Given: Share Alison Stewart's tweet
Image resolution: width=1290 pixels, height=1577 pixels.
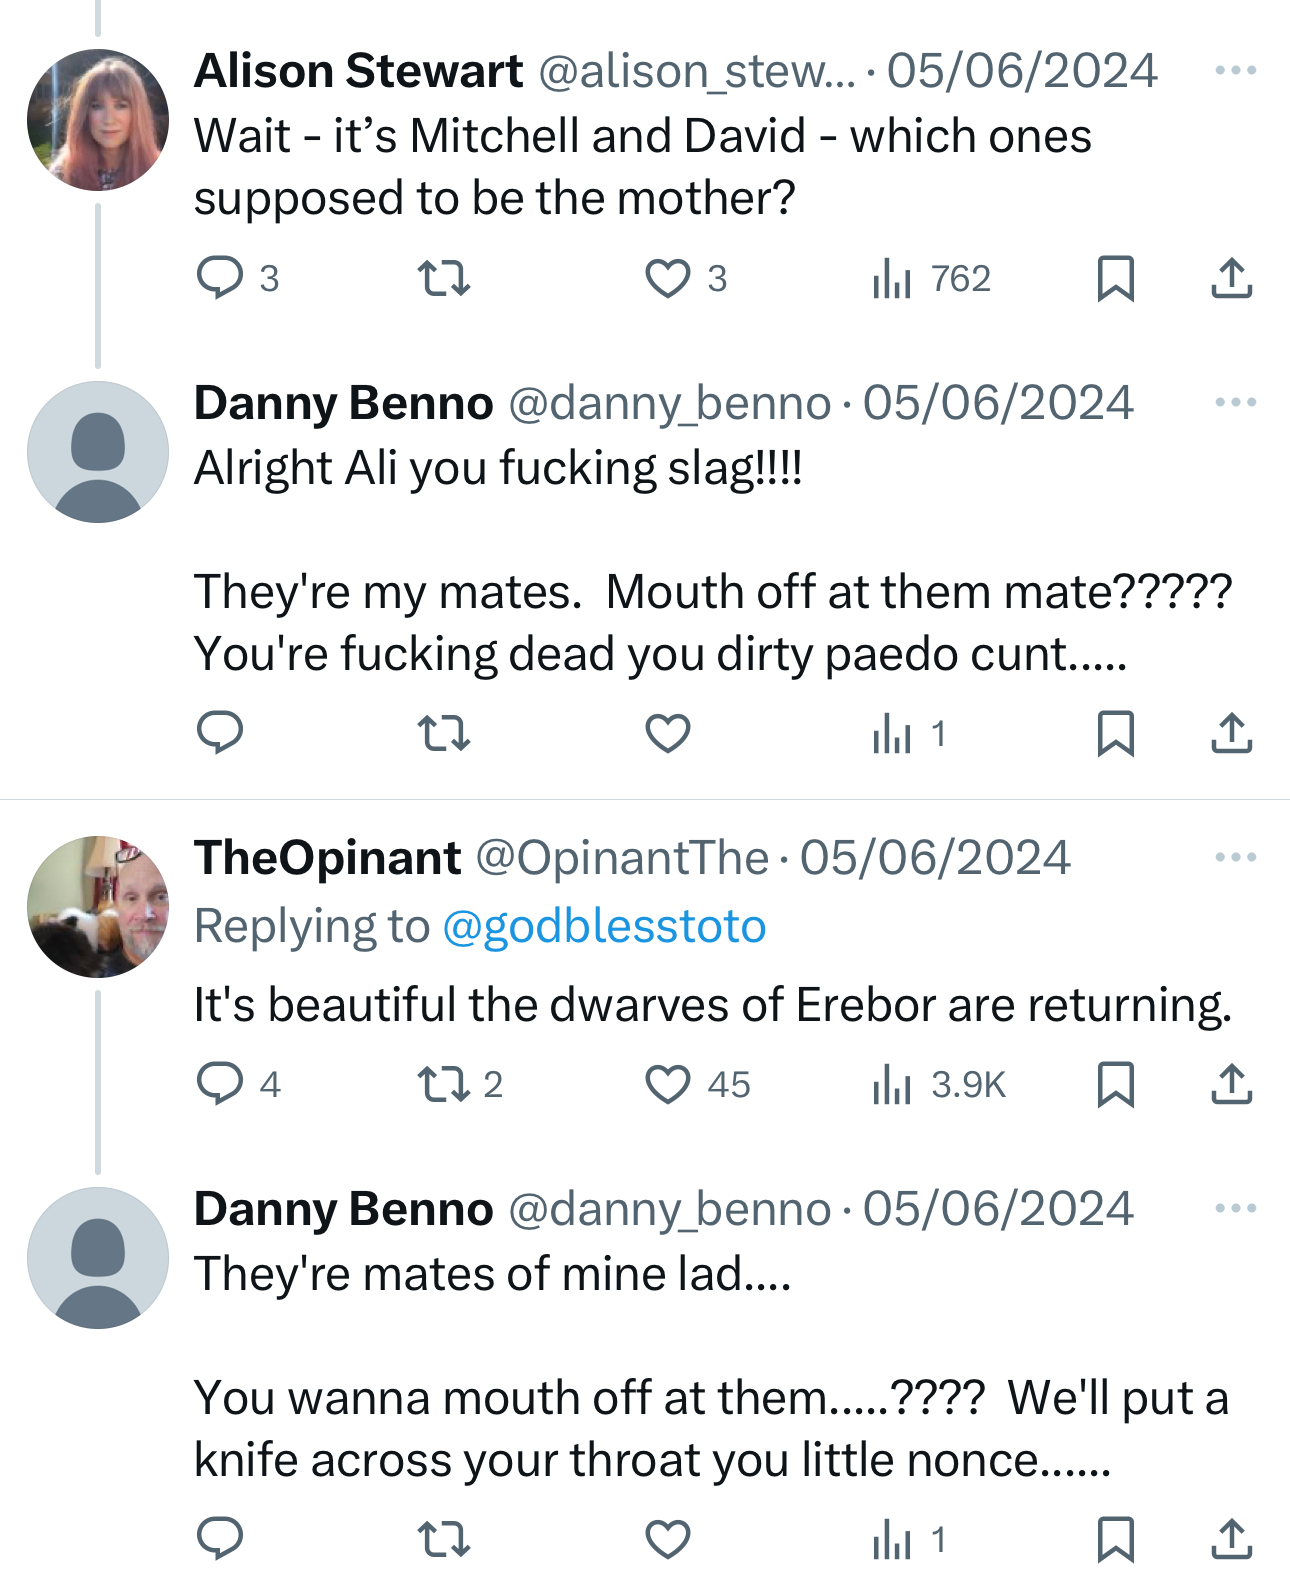Looking at the screenshot, I should pos(1231,278).
